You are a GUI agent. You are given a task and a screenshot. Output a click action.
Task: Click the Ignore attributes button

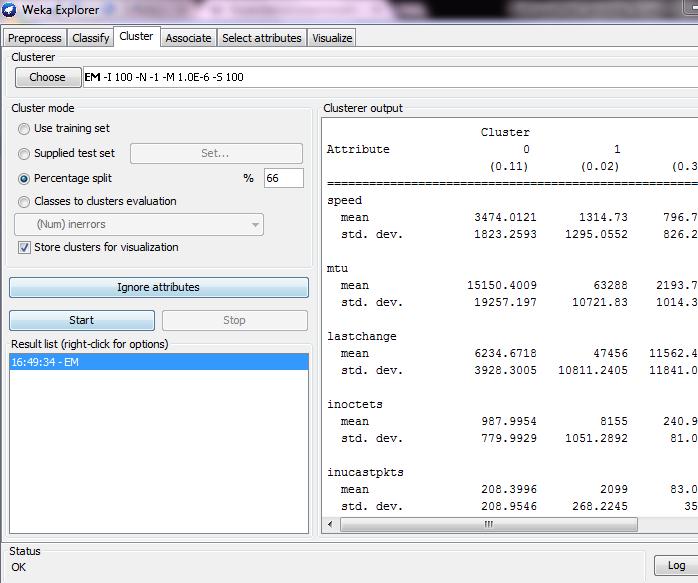click(158, 287)
